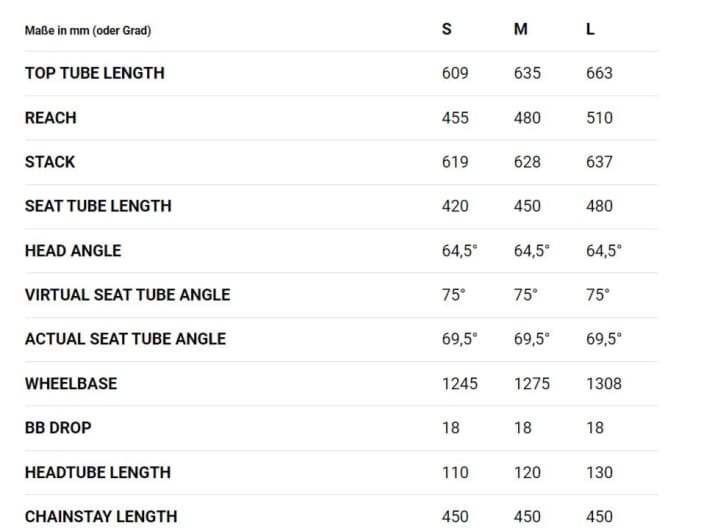Click the BB DROP row label
The image size is (712, 528).
[58, 428]
